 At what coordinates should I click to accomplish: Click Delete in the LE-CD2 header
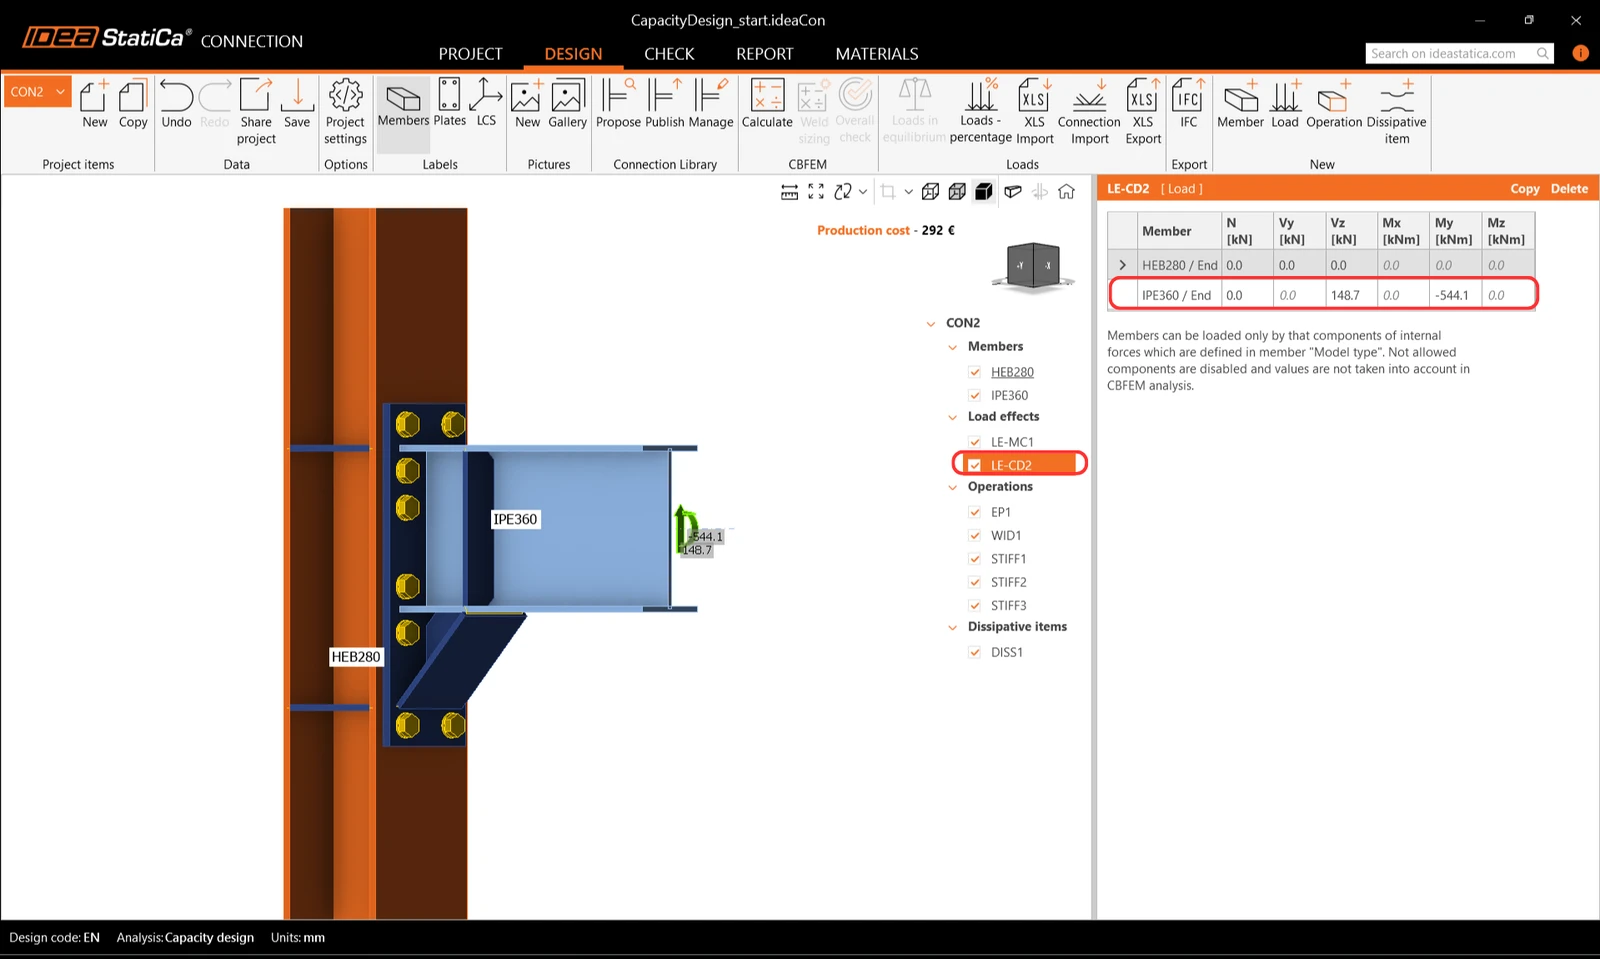point(1569,189)
